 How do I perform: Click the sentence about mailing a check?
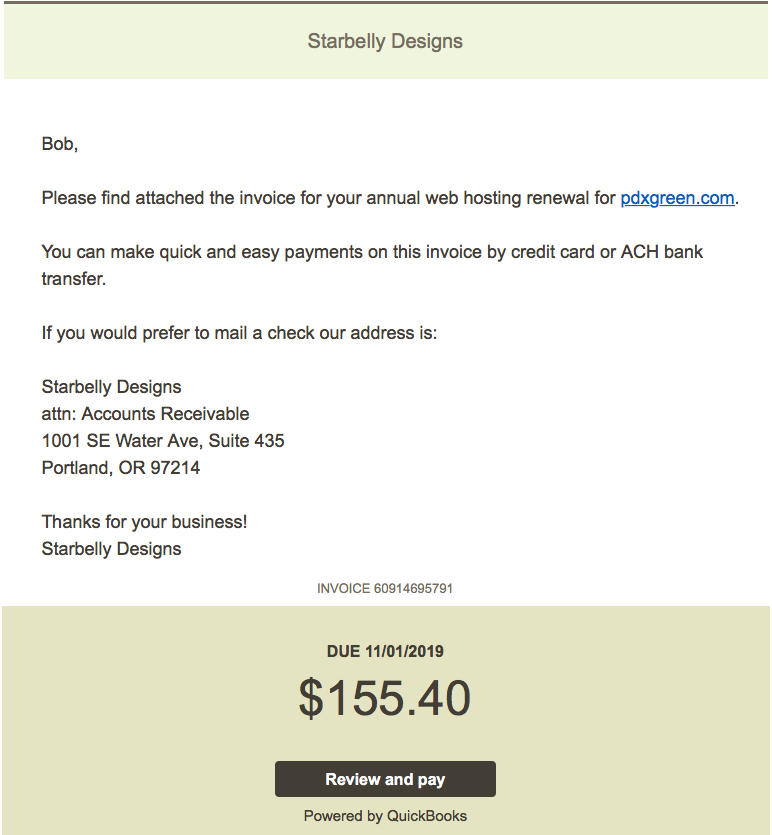[239, 333]
